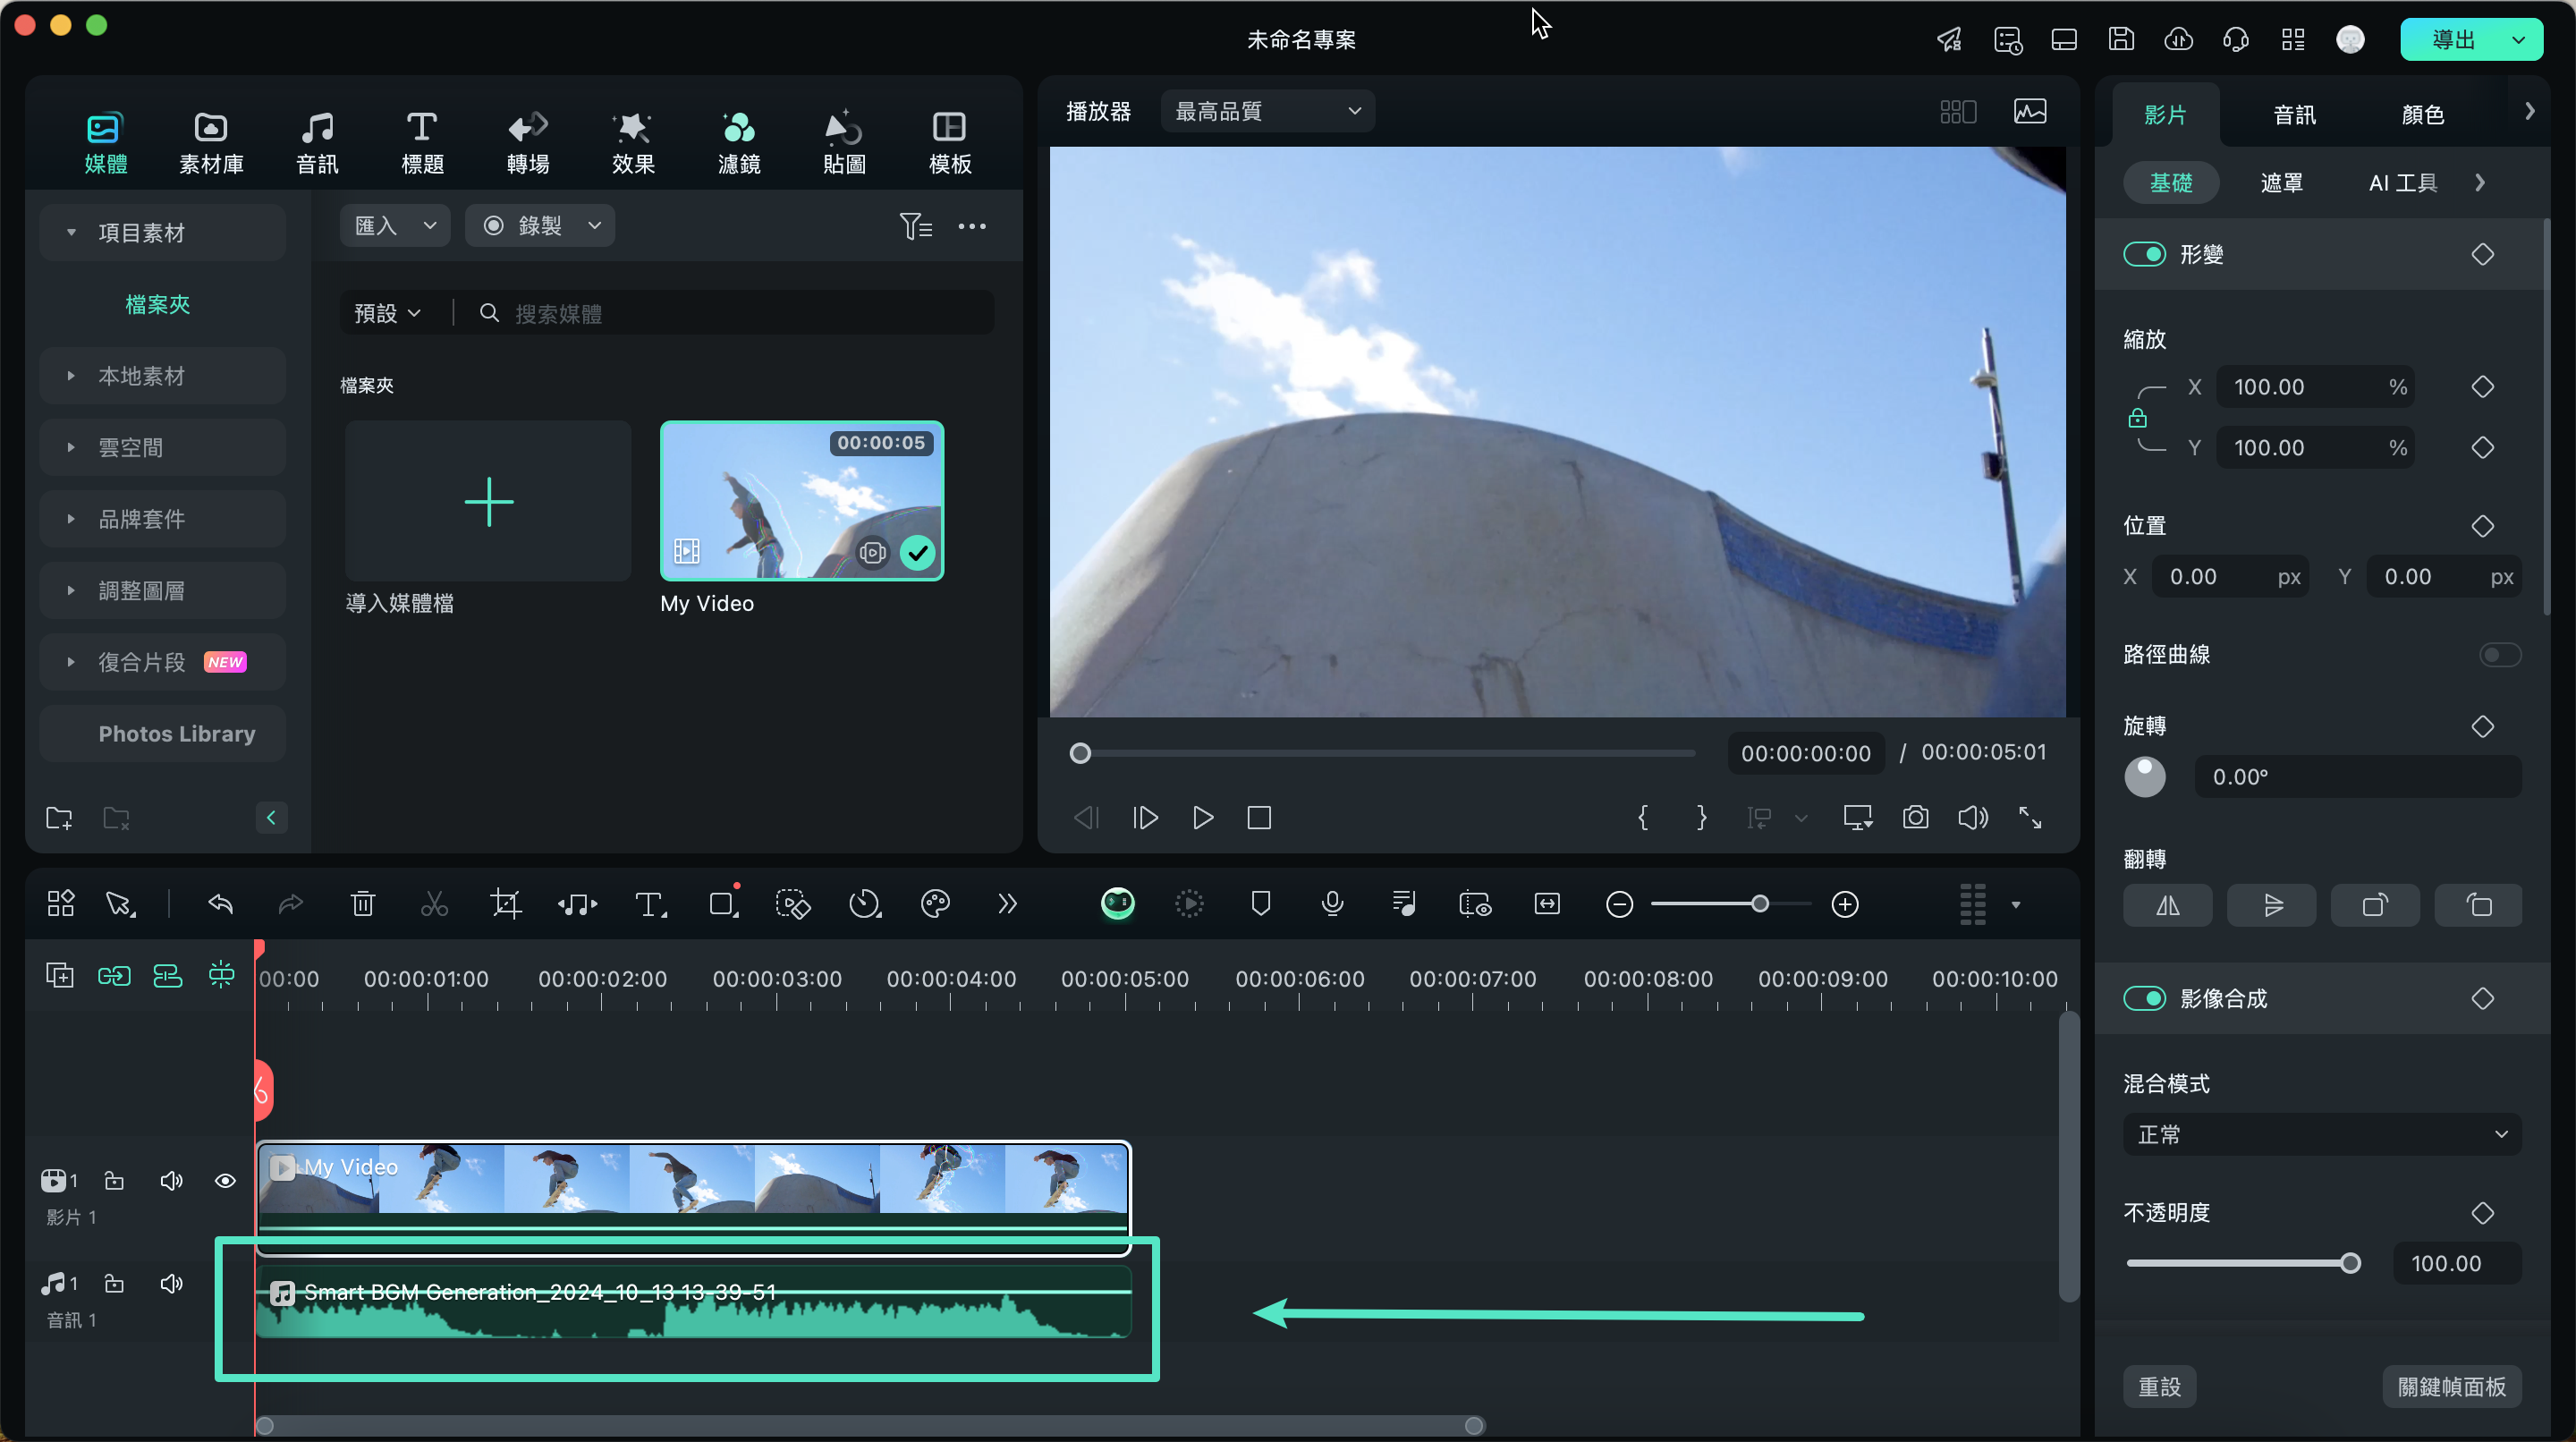Click the new folder icon in media sidebar
Screen dimensions: 2576x1442
(59, 818)
